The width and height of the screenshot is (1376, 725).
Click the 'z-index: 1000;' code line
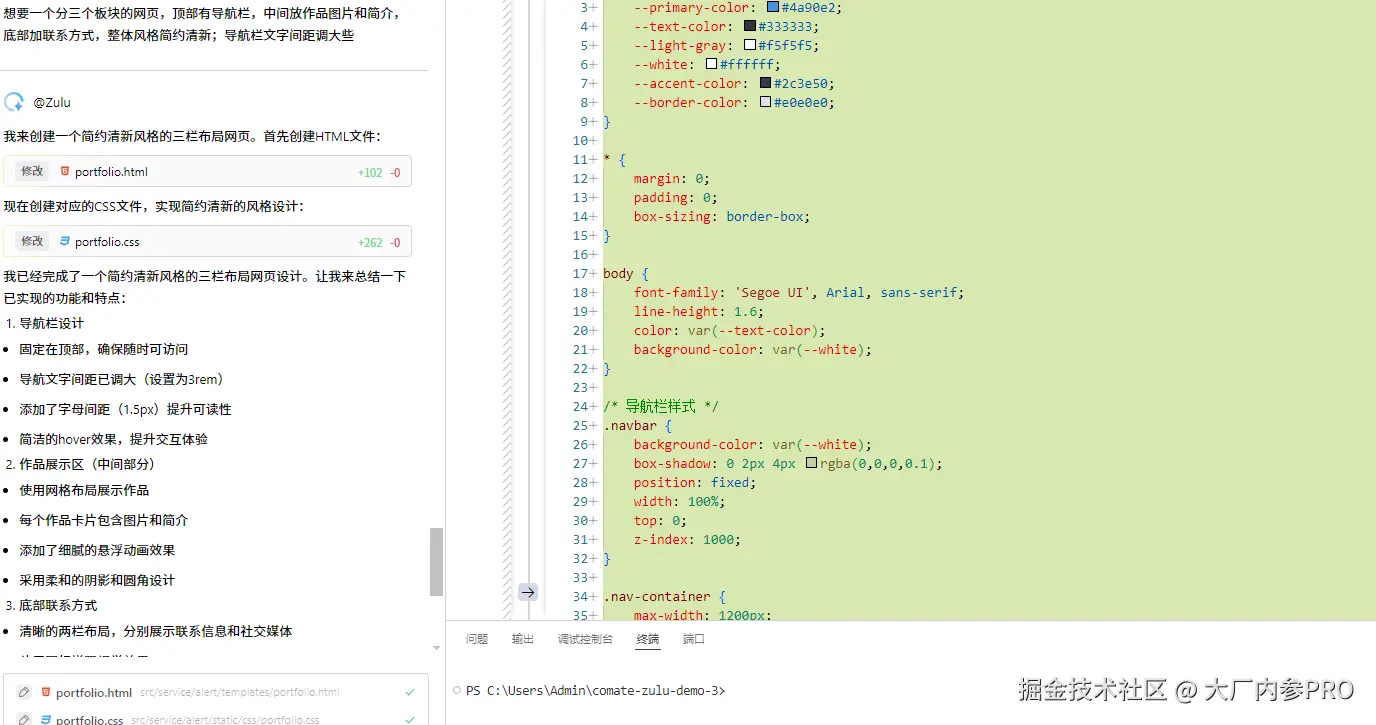tap(687, 539)
